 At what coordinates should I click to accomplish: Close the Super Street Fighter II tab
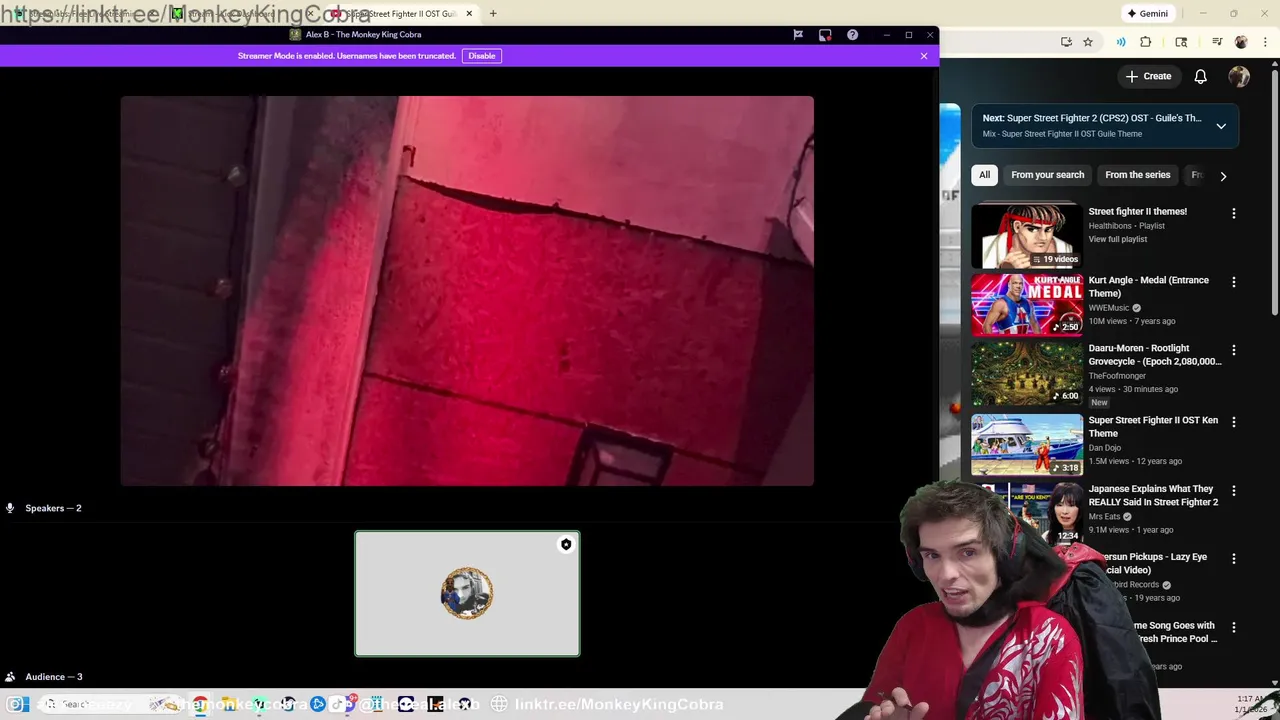(469, 14)
